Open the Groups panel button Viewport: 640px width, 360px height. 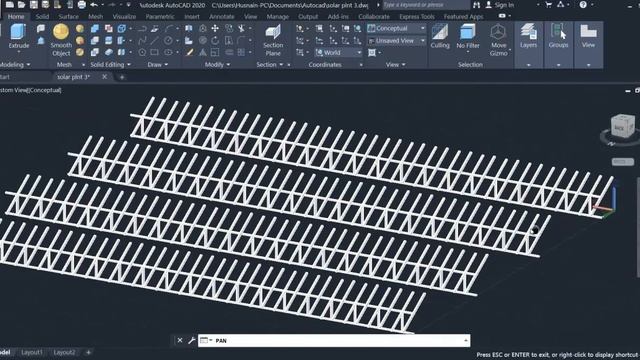pyautogui.click(x=558, y=36)
